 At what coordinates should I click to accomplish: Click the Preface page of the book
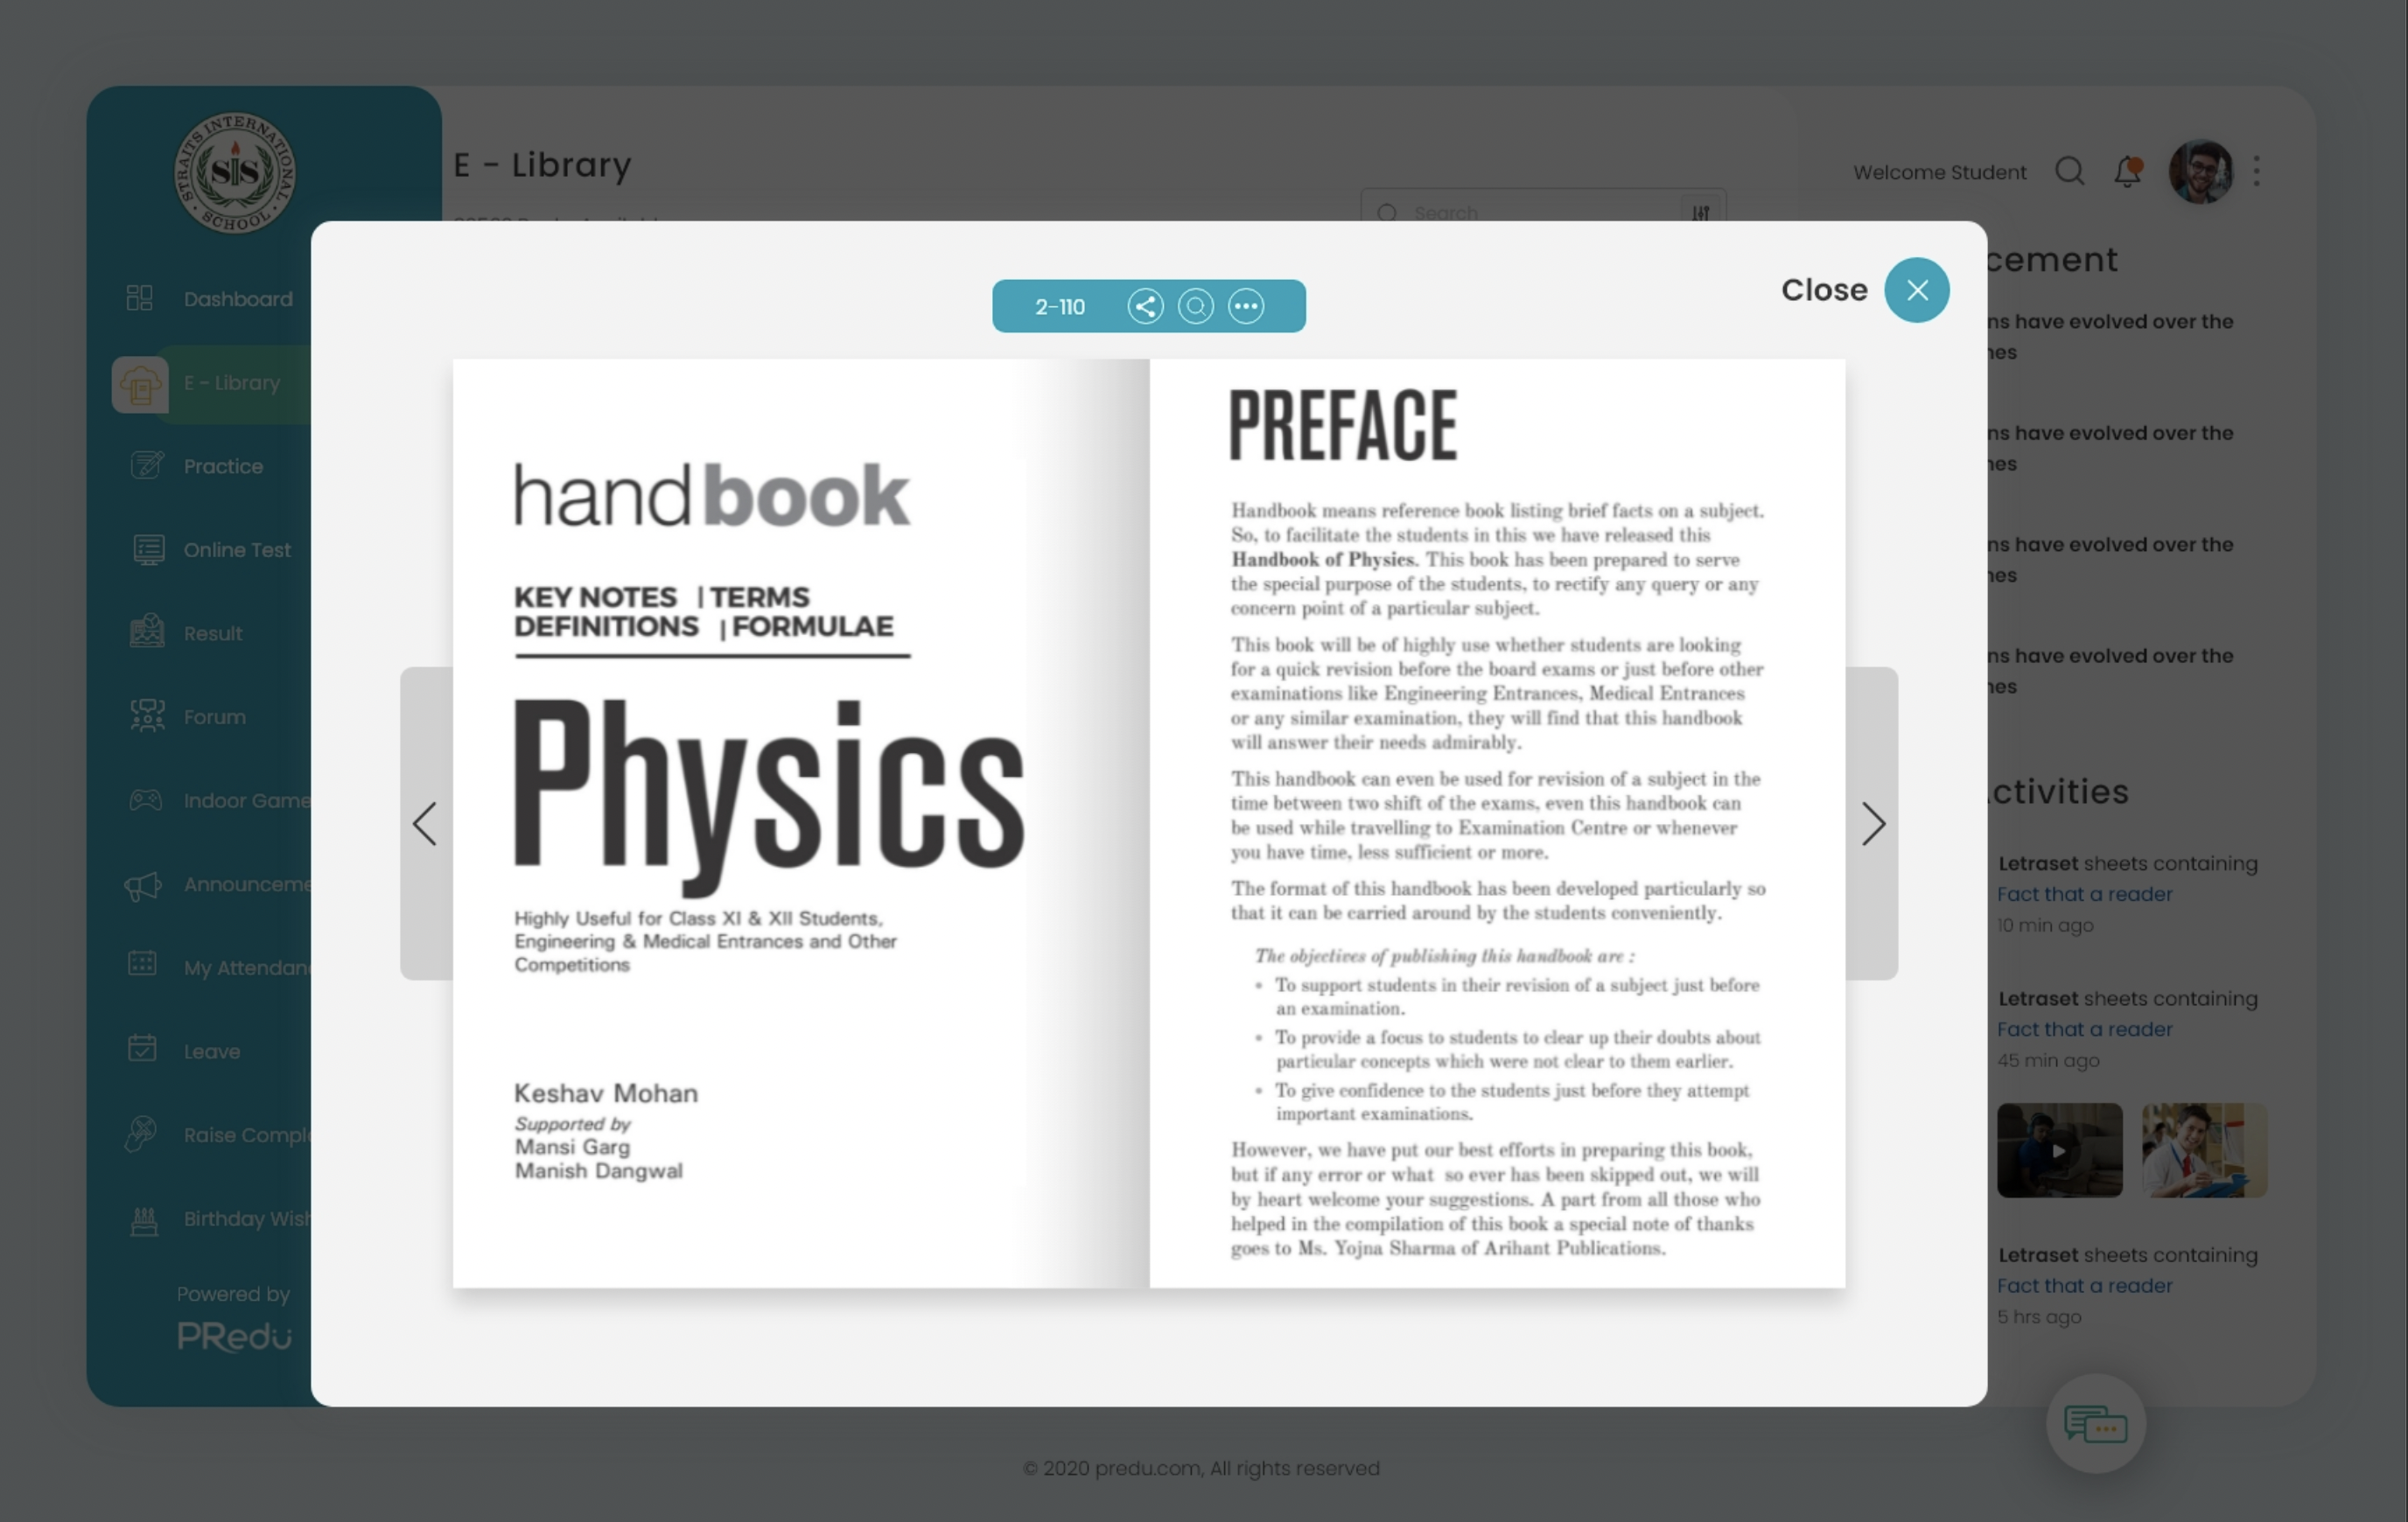(1496, 822)
